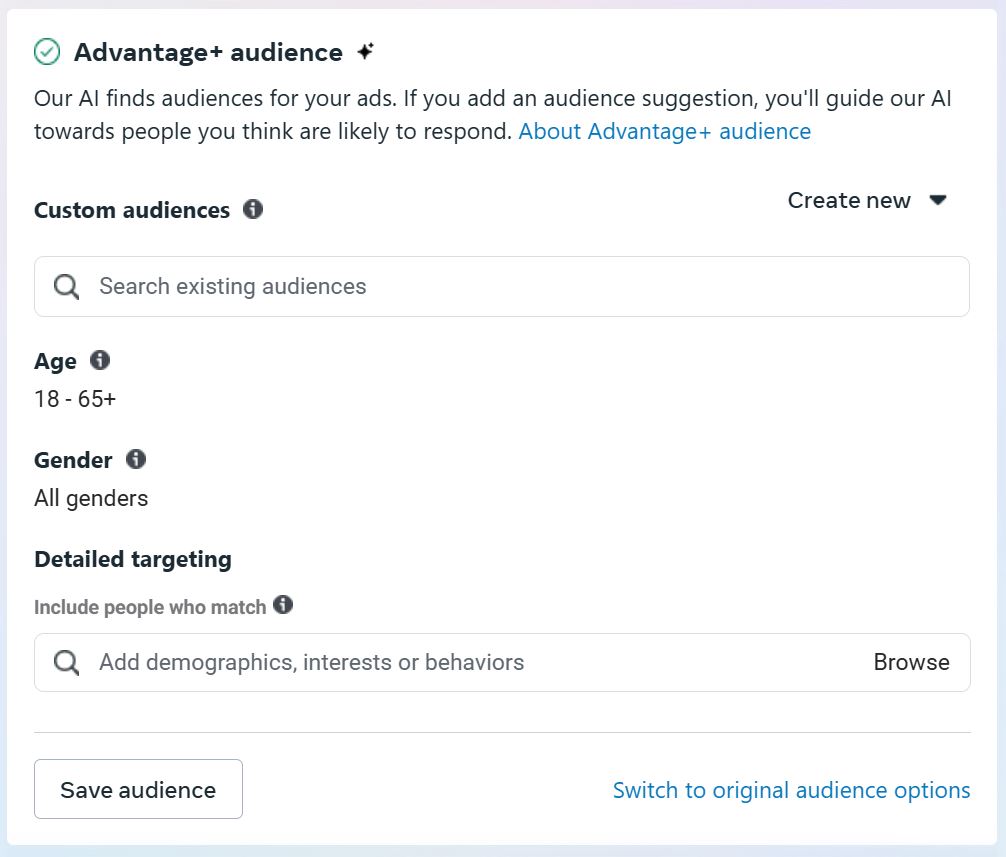Viewport: 1006px width, 857px height.
Task: Focus the Search existing audiences field
Action: 502,287
